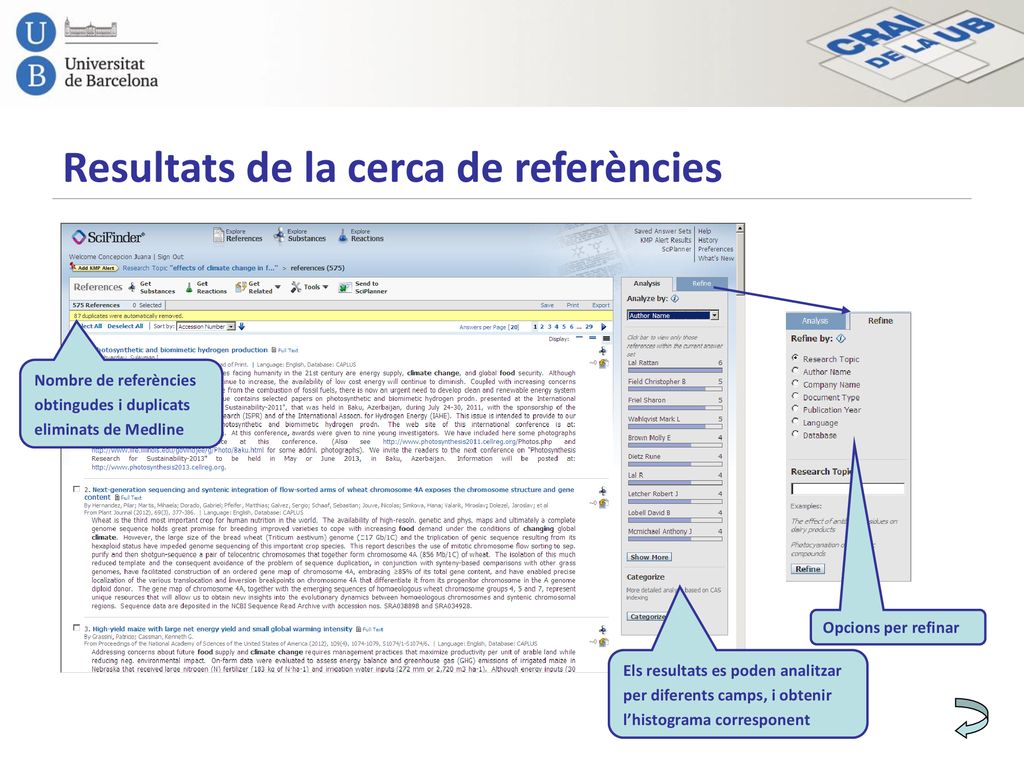Click Mcmichael Anthony J histogram bar

pyautogui.click(x=675, y=539)
